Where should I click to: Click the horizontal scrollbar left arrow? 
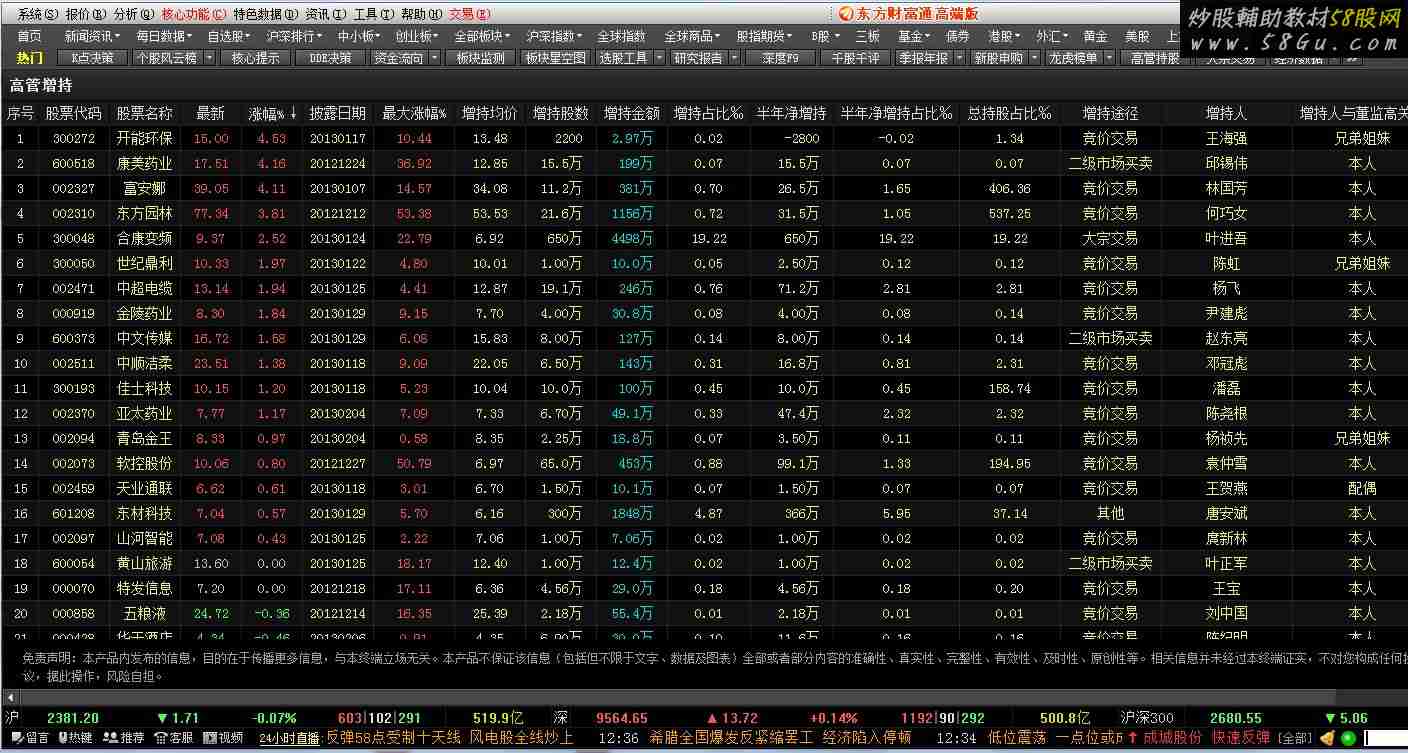[x=10, y=696]
